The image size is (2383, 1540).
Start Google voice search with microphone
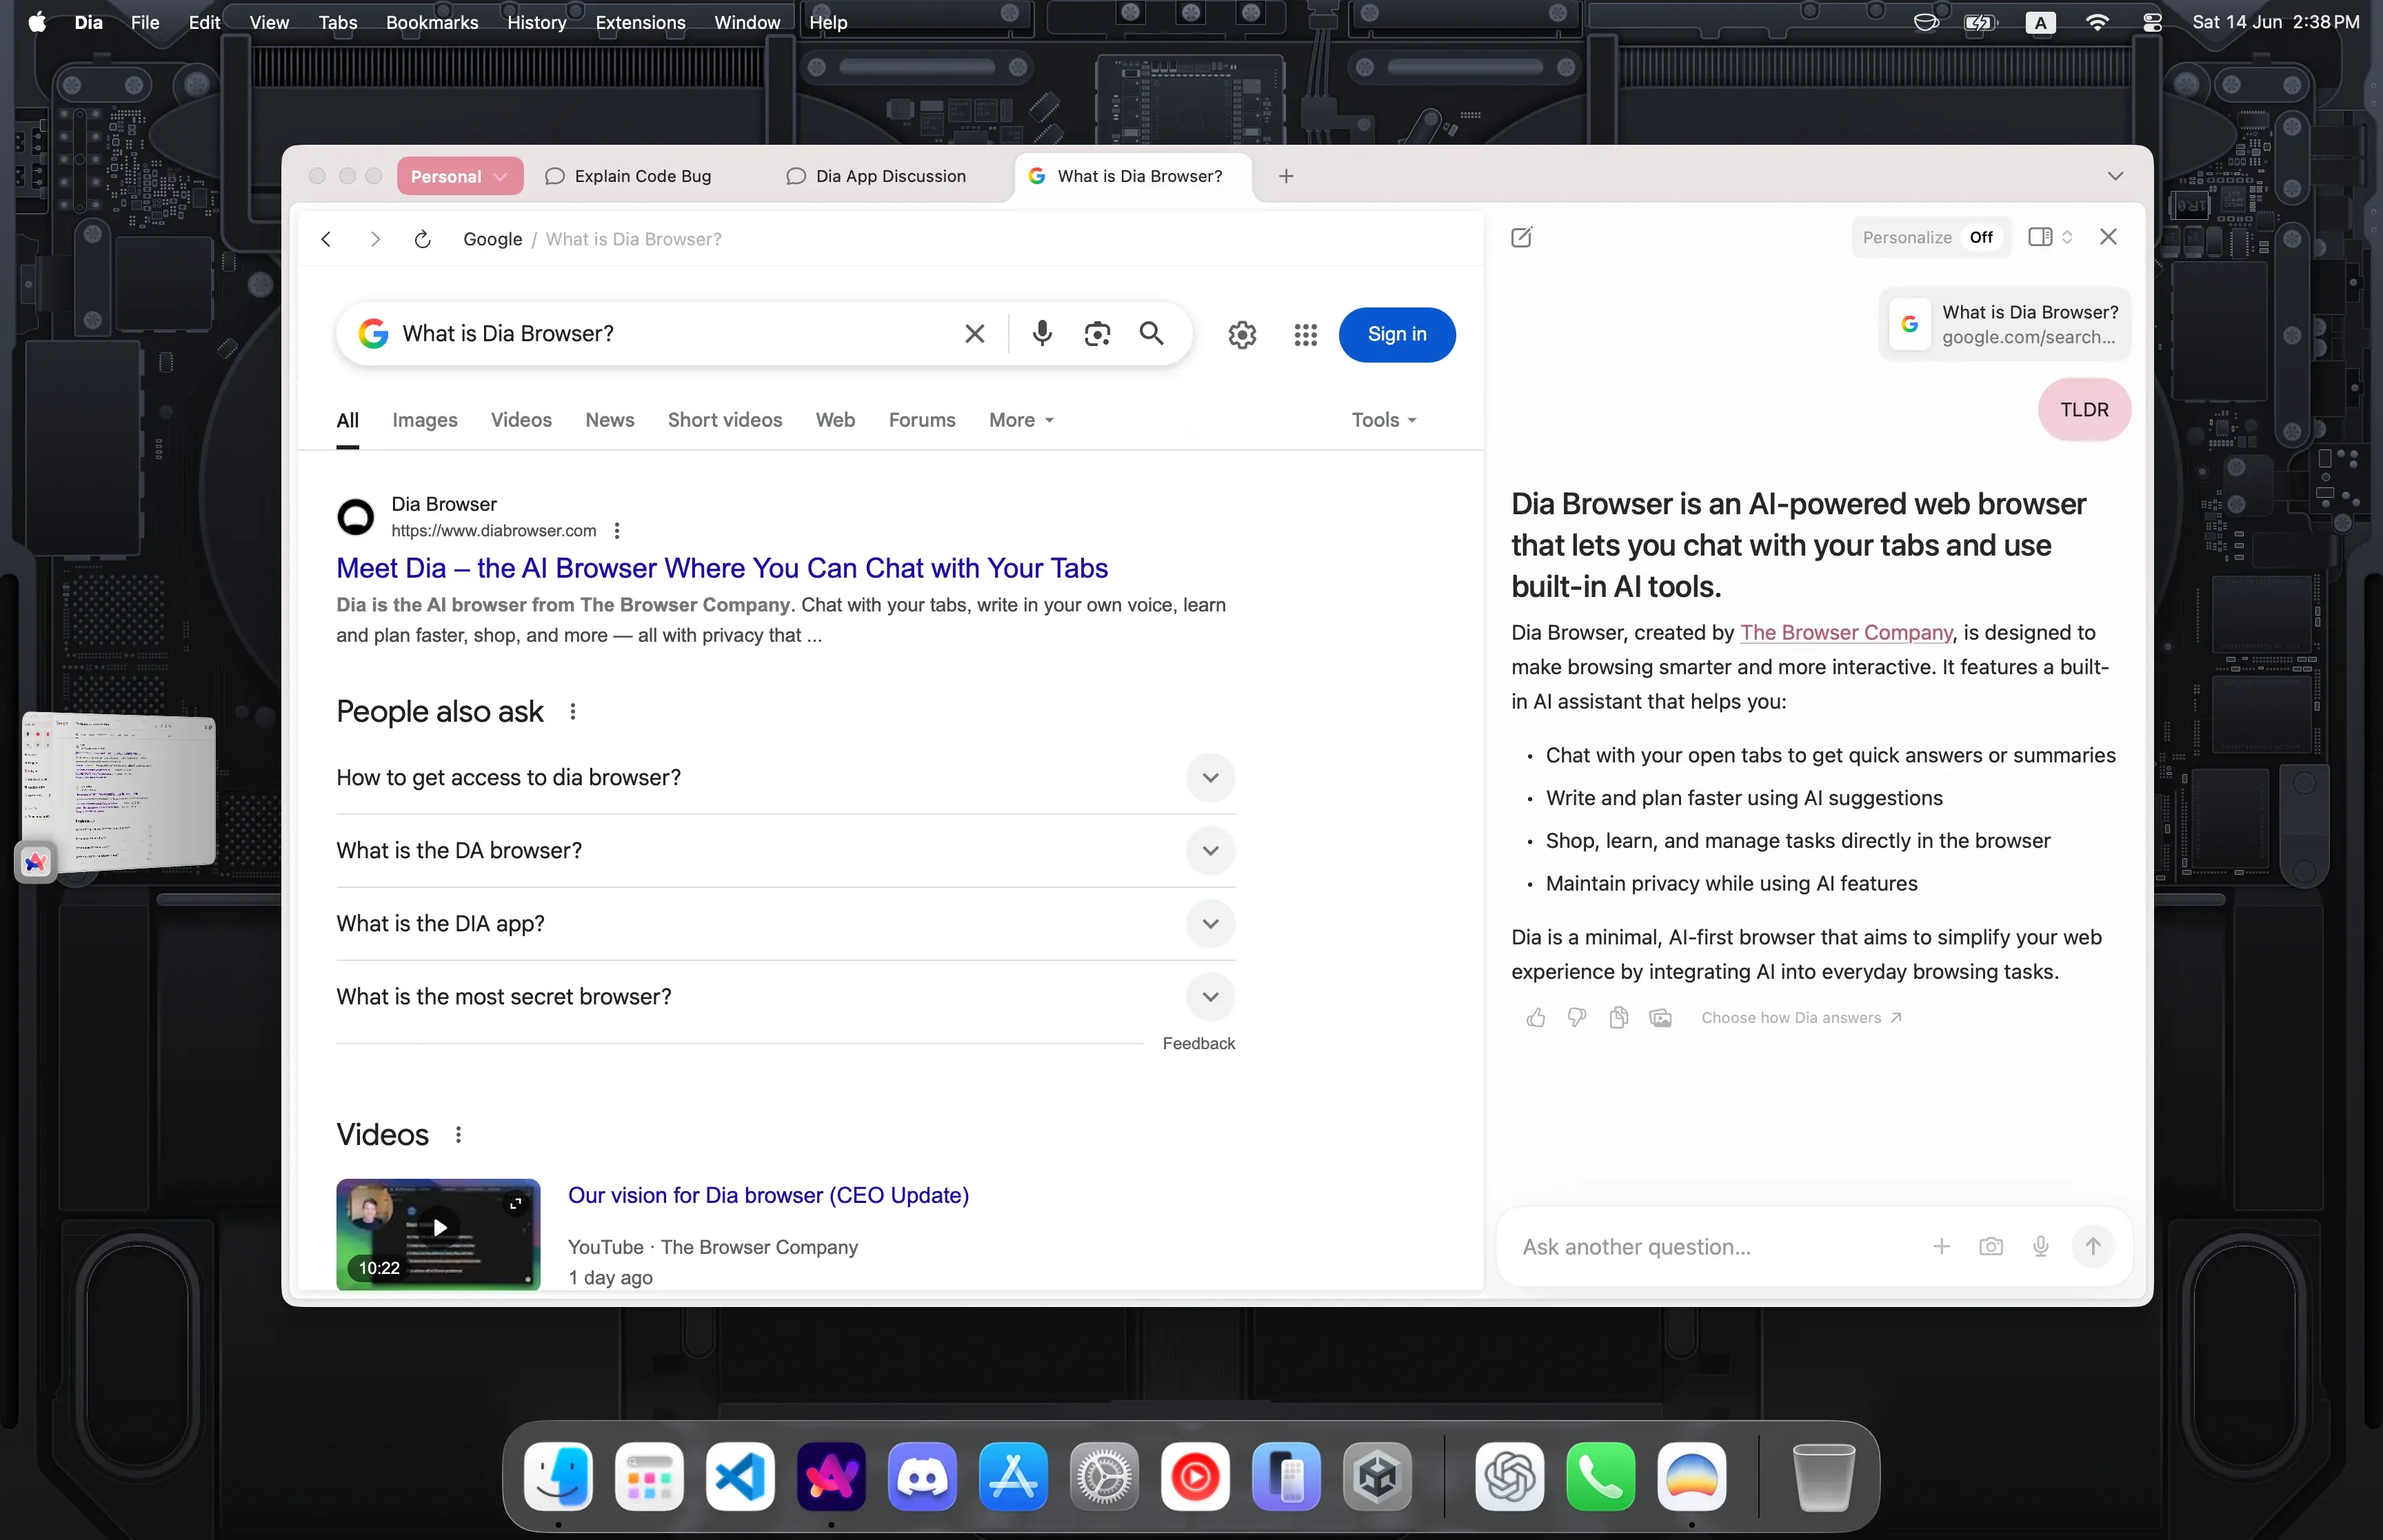point(1041,334)
